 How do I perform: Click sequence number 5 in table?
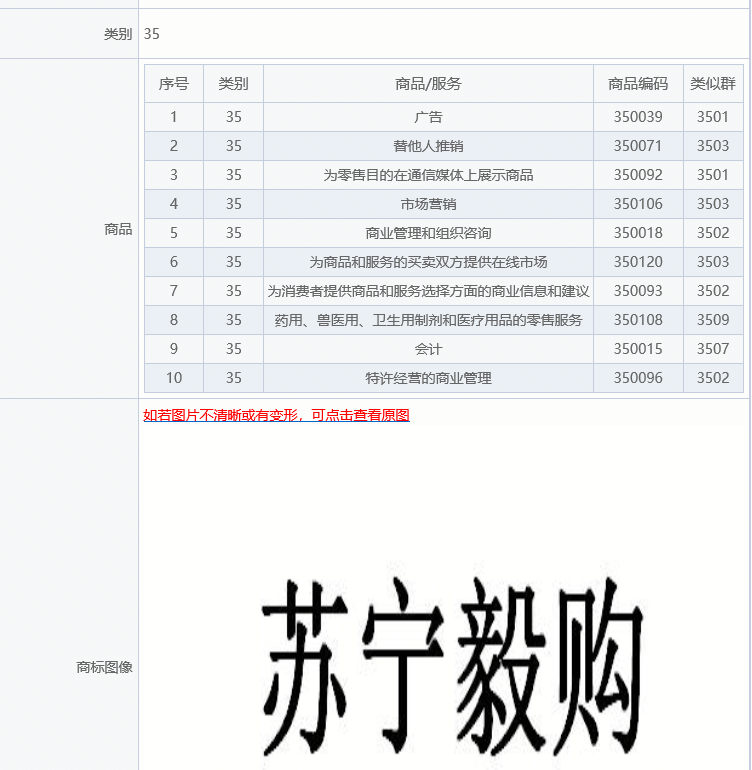174,233
